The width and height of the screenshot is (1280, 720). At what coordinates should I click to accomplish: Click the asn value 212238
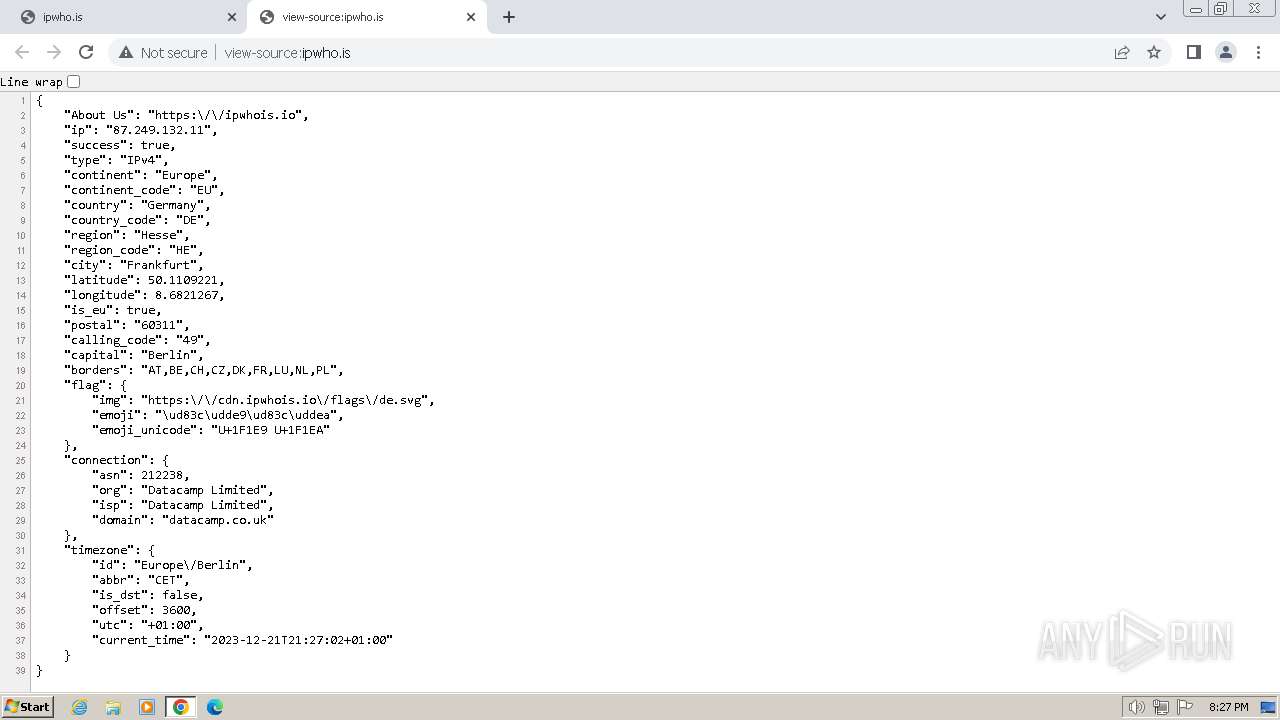point(161,475)
